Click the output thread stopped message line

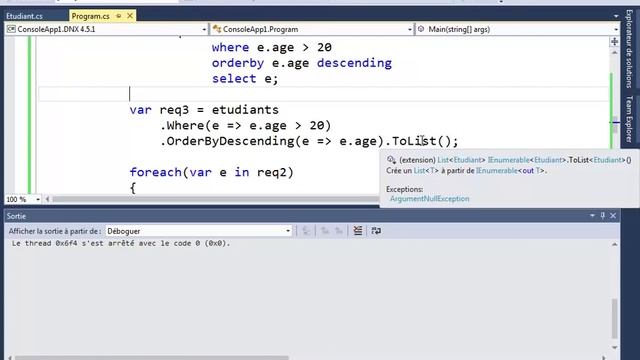pos(121,243)
